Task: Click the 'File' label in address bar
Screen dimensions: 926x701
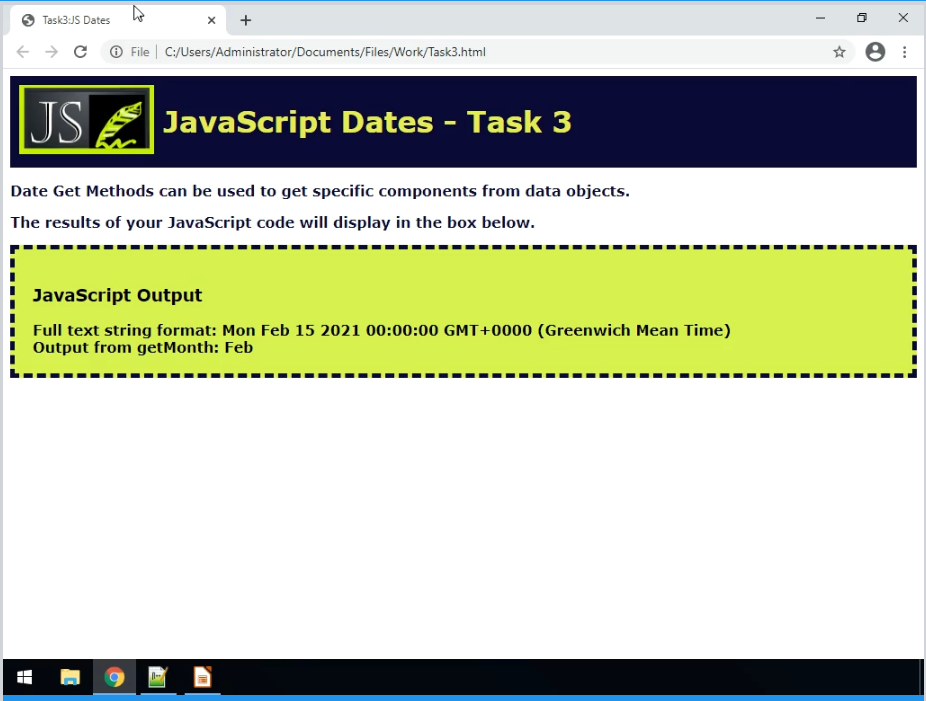Action: [140, 52]
